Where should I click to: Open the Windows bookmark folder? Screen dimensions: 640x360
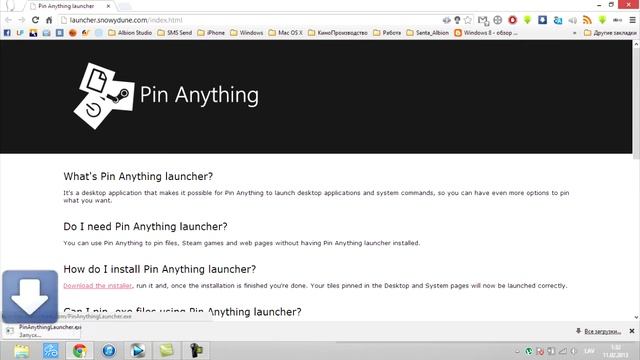point(247,33)
